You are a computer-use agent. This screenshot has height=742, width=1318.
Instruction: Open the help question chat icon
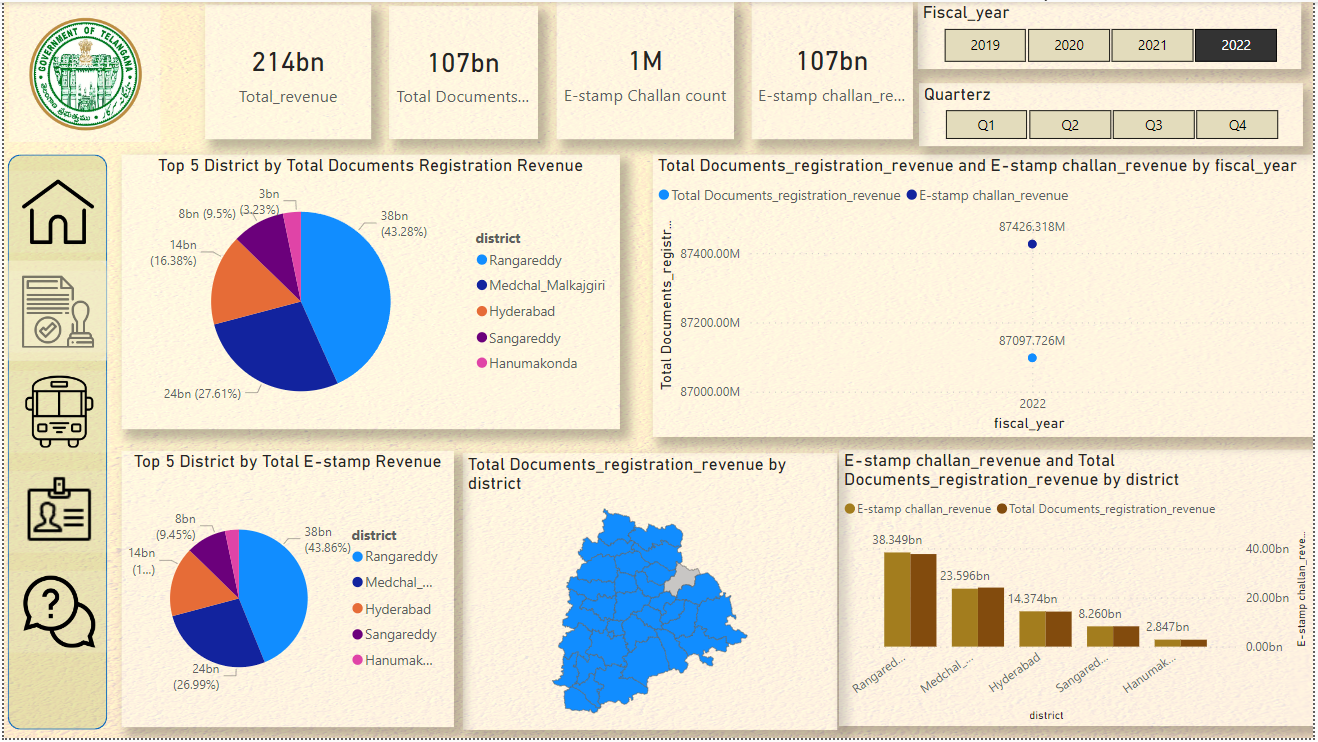point(58,612)
